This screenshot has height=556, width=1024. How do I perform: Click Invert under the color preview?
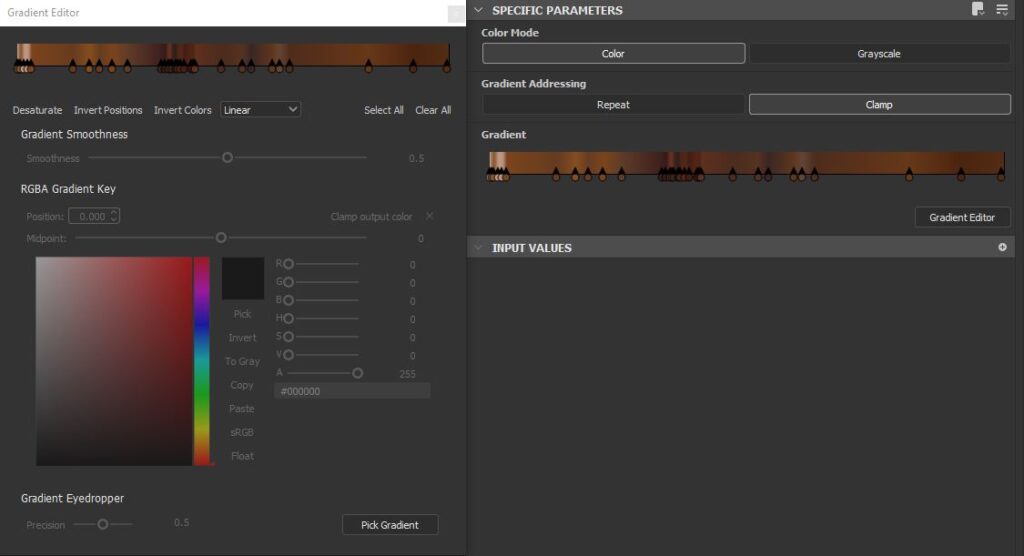(x=242, y=338)
